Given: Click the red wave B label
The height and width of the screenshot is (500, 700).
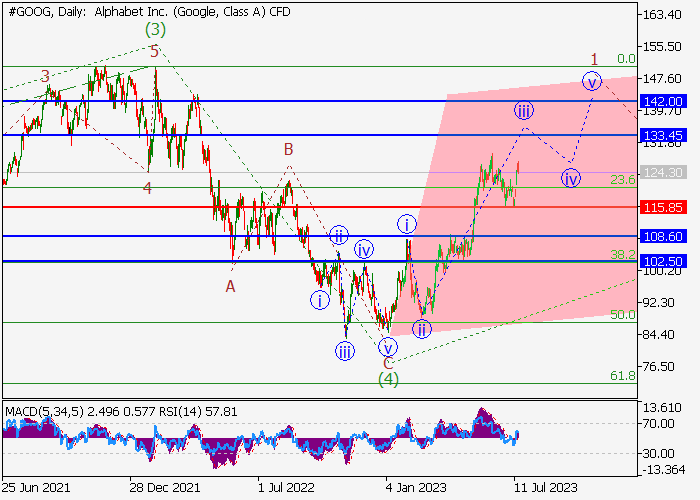Looking at the screenshot, I should [288, 150].
